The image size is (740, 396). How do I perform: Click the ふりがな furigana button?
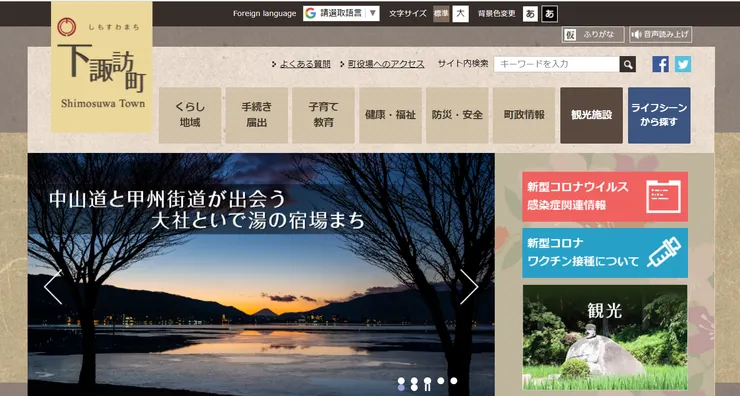[593, 35]
